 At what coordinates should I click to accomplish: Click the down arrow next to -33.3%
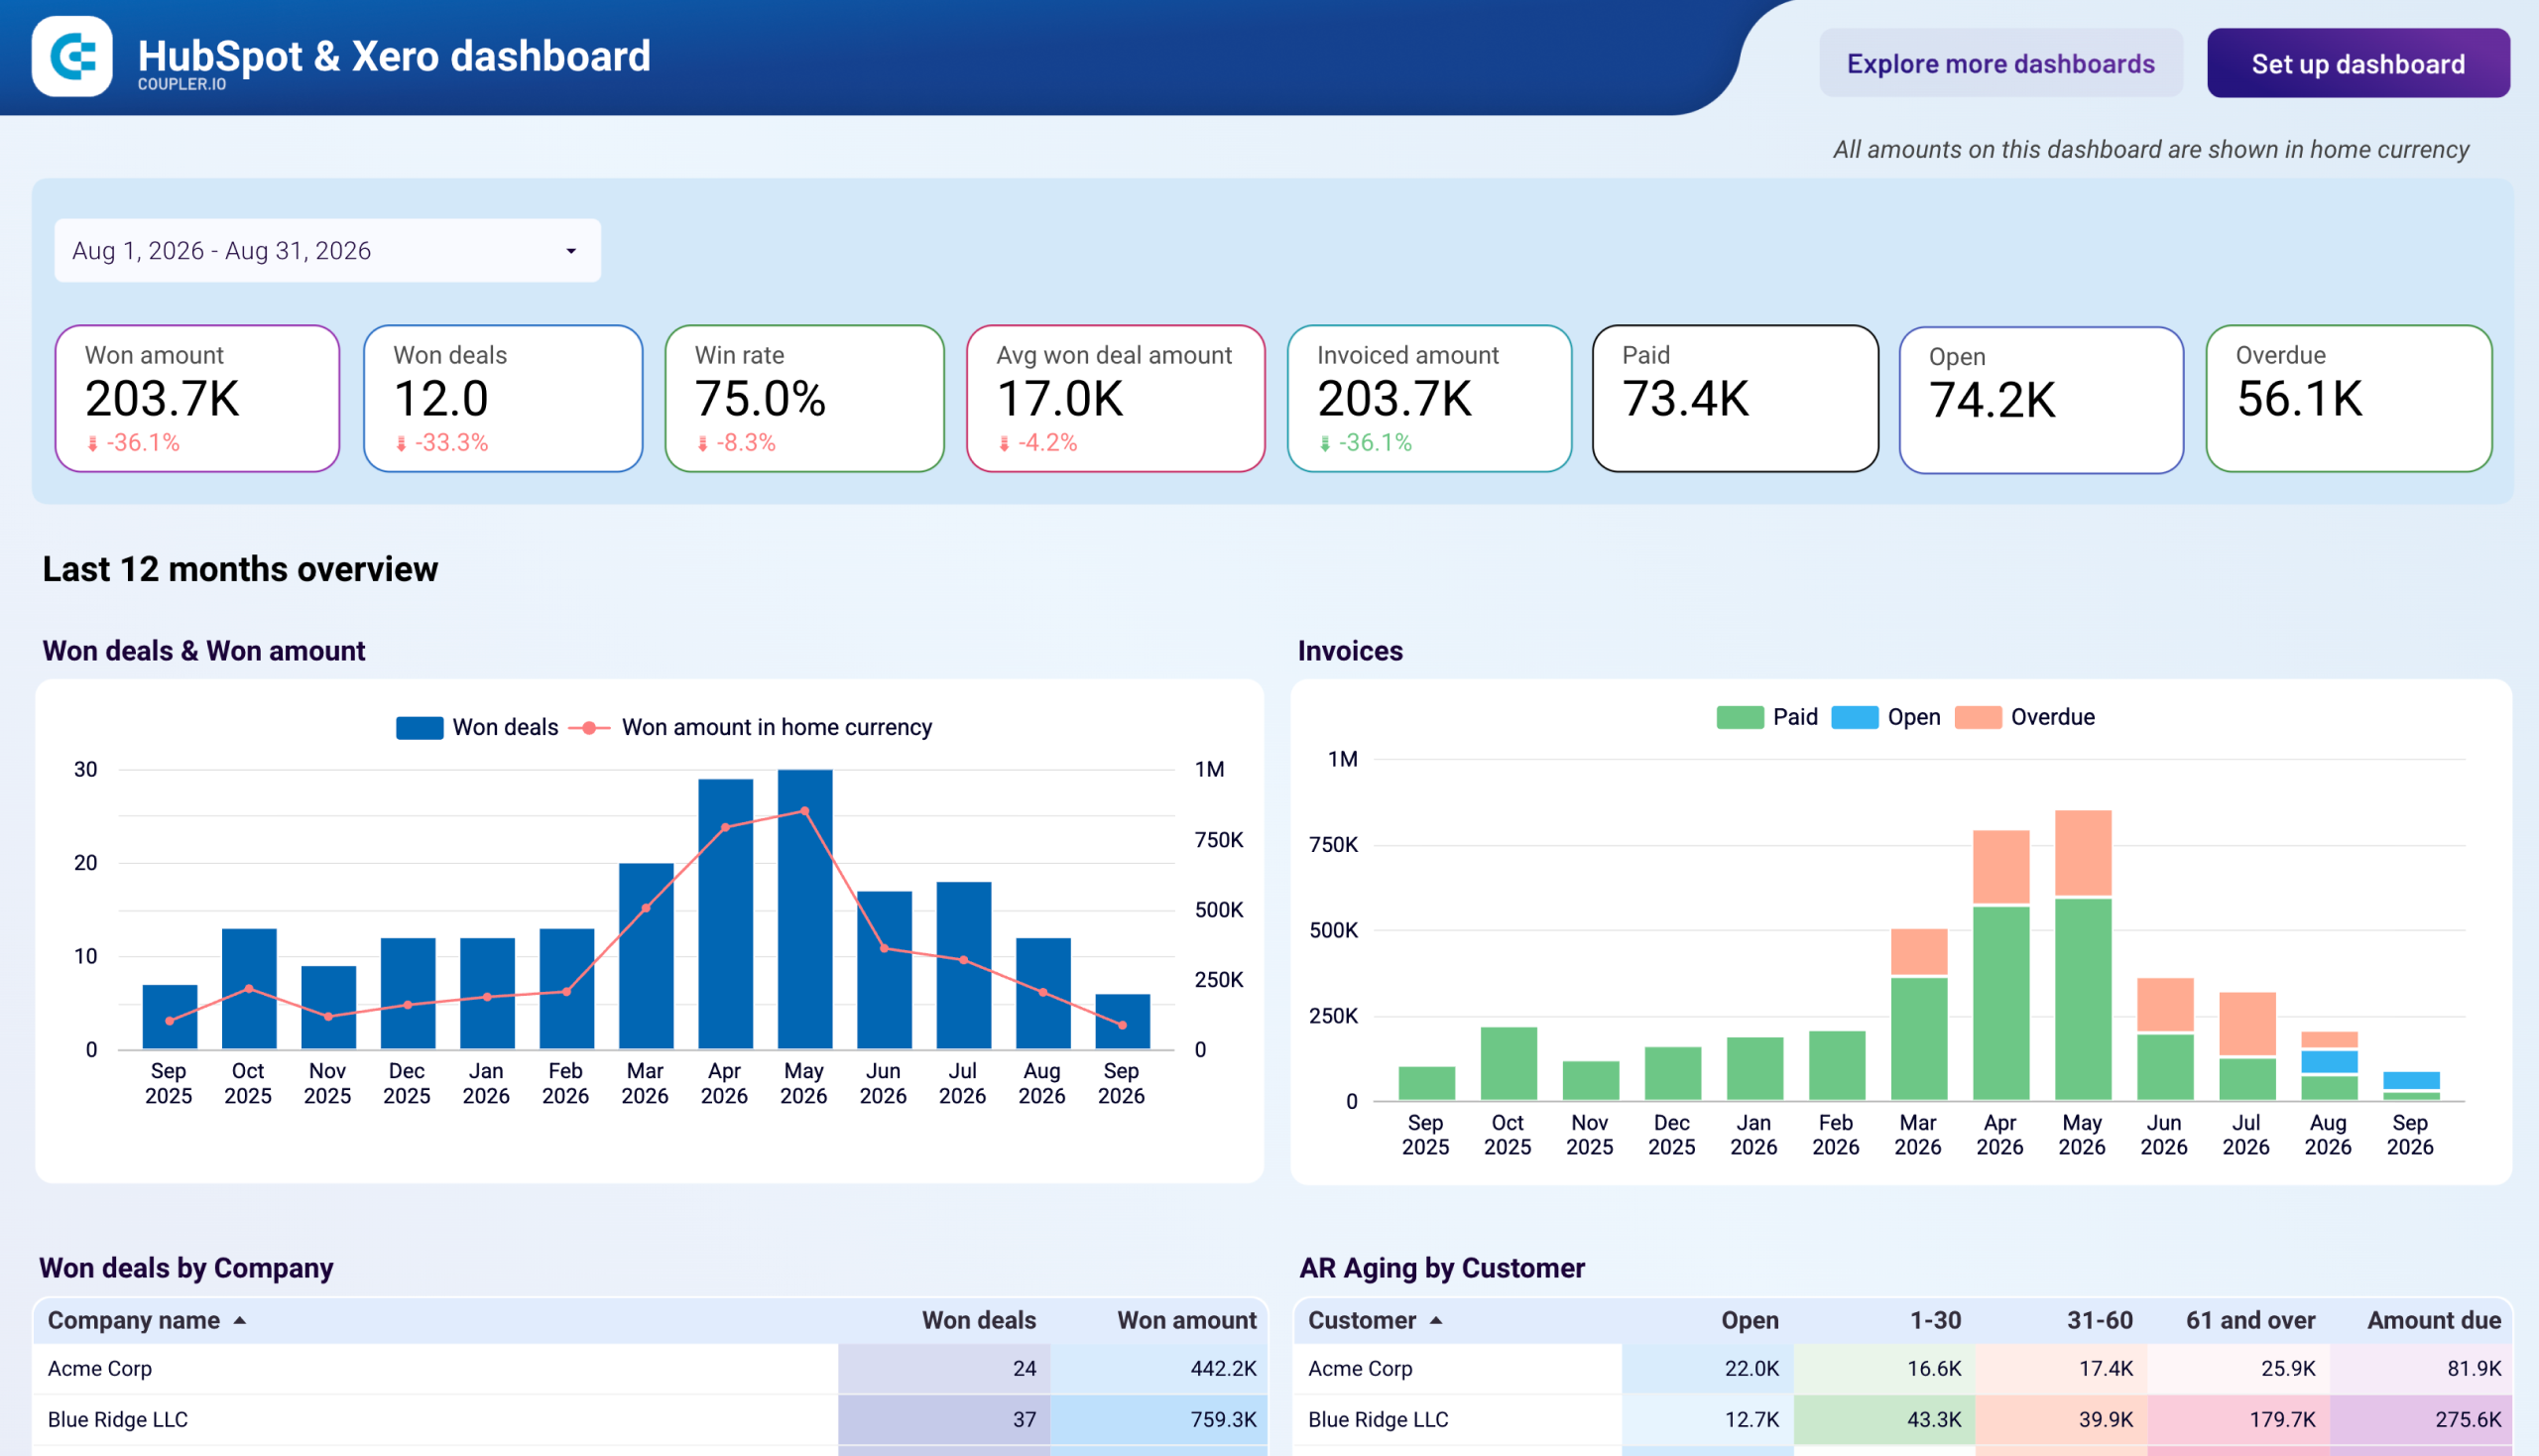401,443
